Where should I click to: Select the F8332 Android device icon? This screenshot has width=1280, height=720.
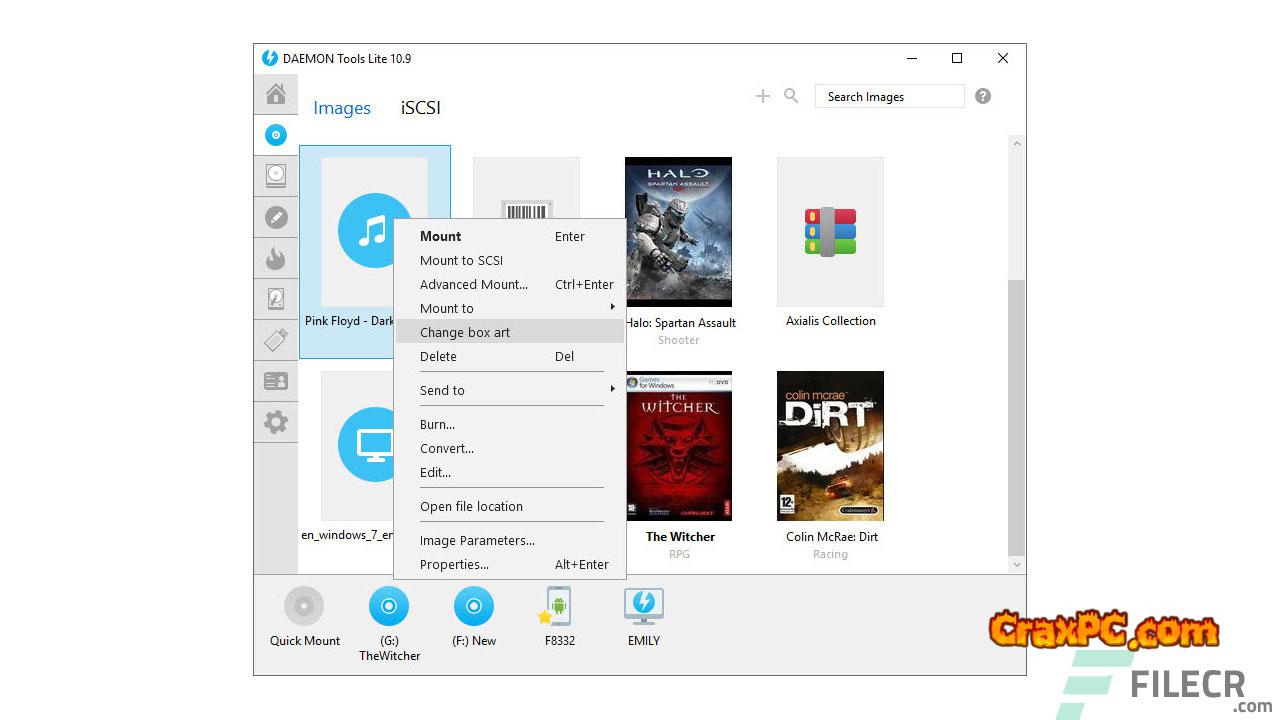[x=559, y=607]
